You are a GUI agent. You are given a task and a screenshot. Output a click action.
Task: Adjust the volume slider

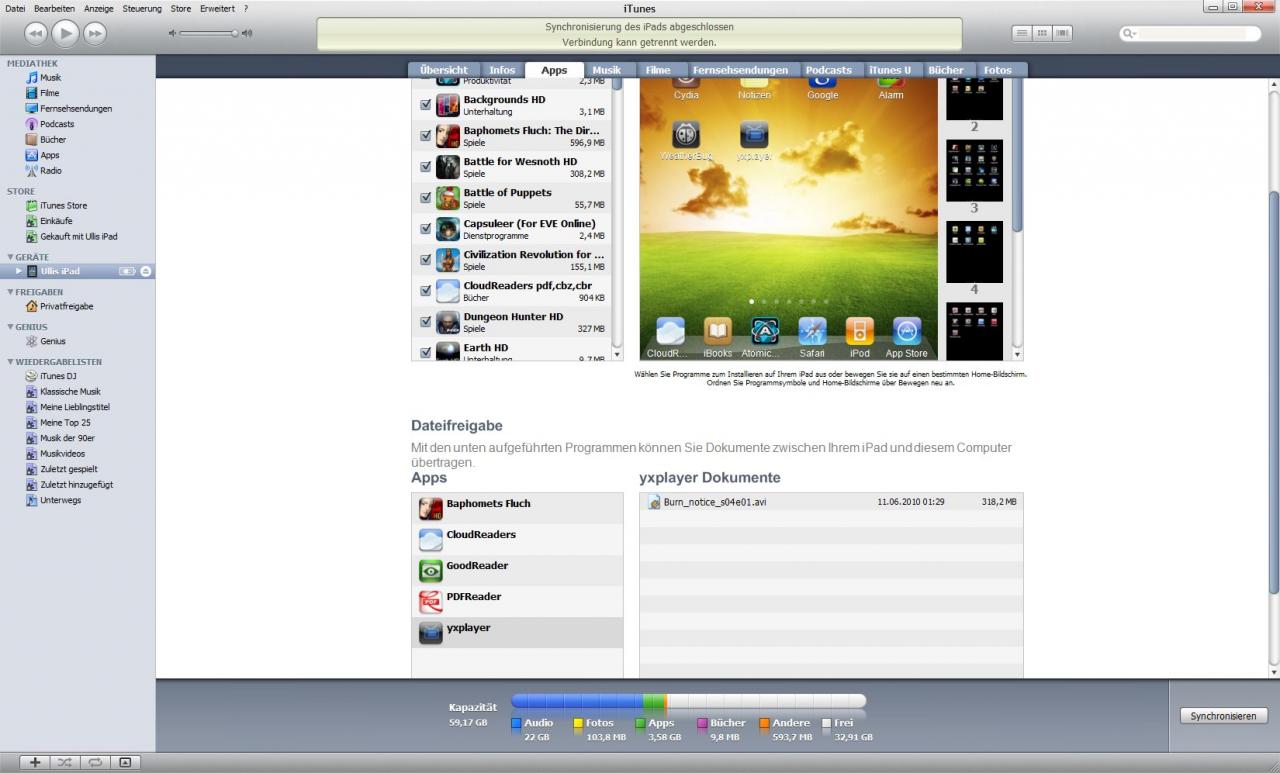[210, 33]
